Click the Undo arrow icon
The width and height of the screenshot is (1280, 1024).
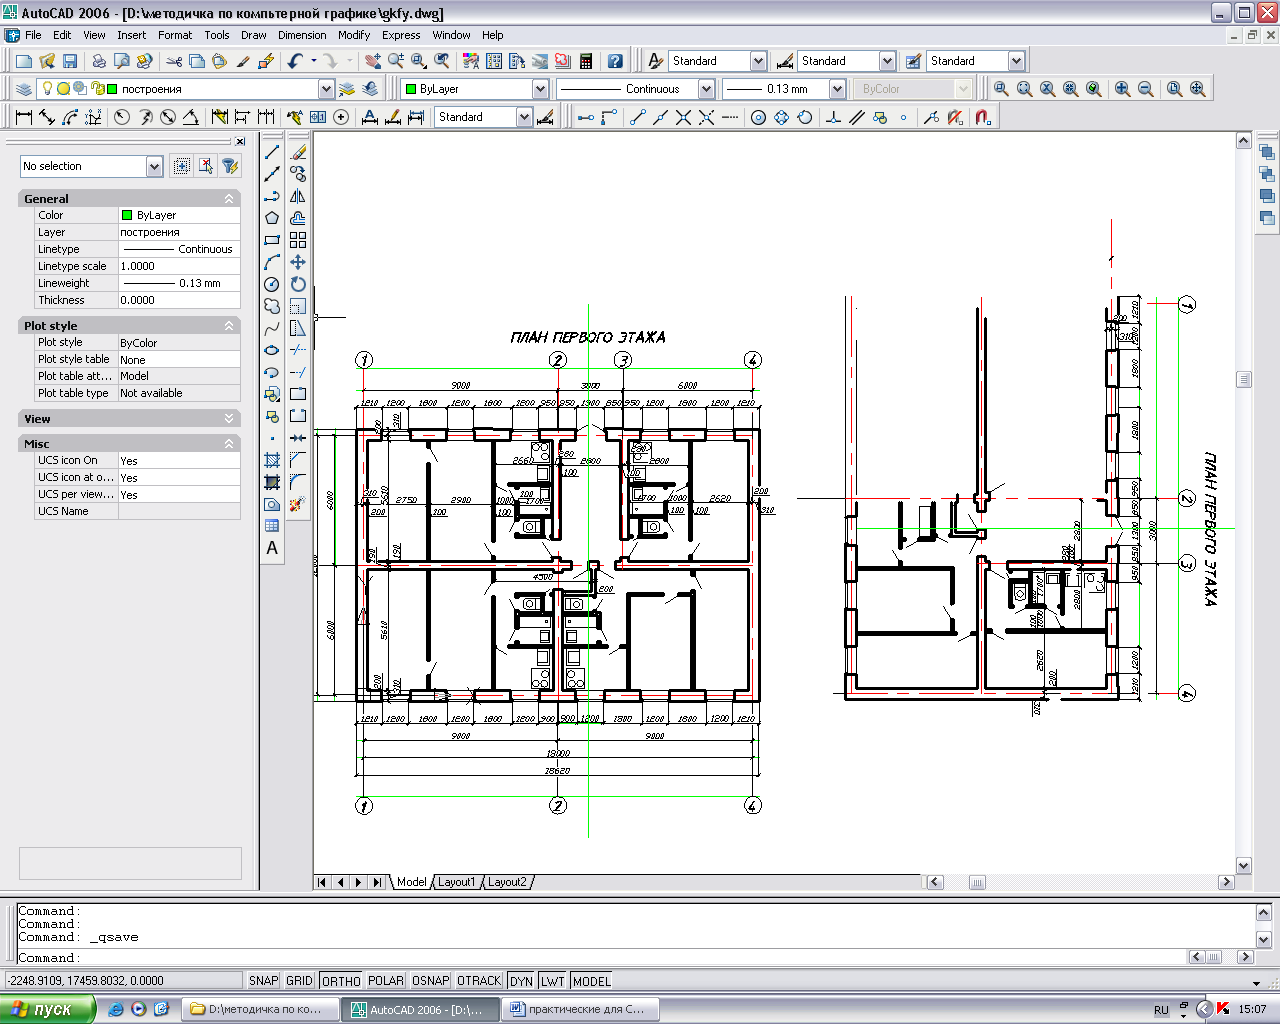point(295,61)
